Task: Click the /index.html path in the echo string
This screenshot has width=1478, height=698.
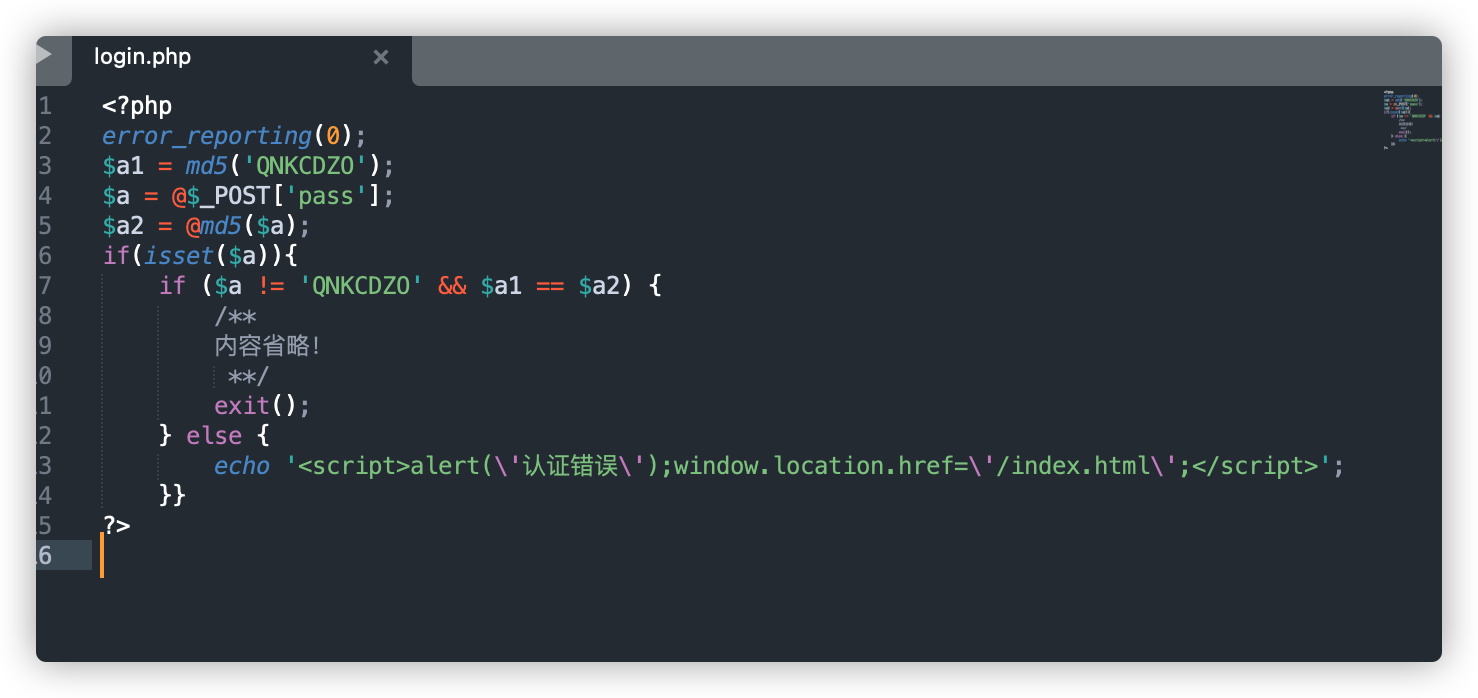Action: (x=1072, y=466)
